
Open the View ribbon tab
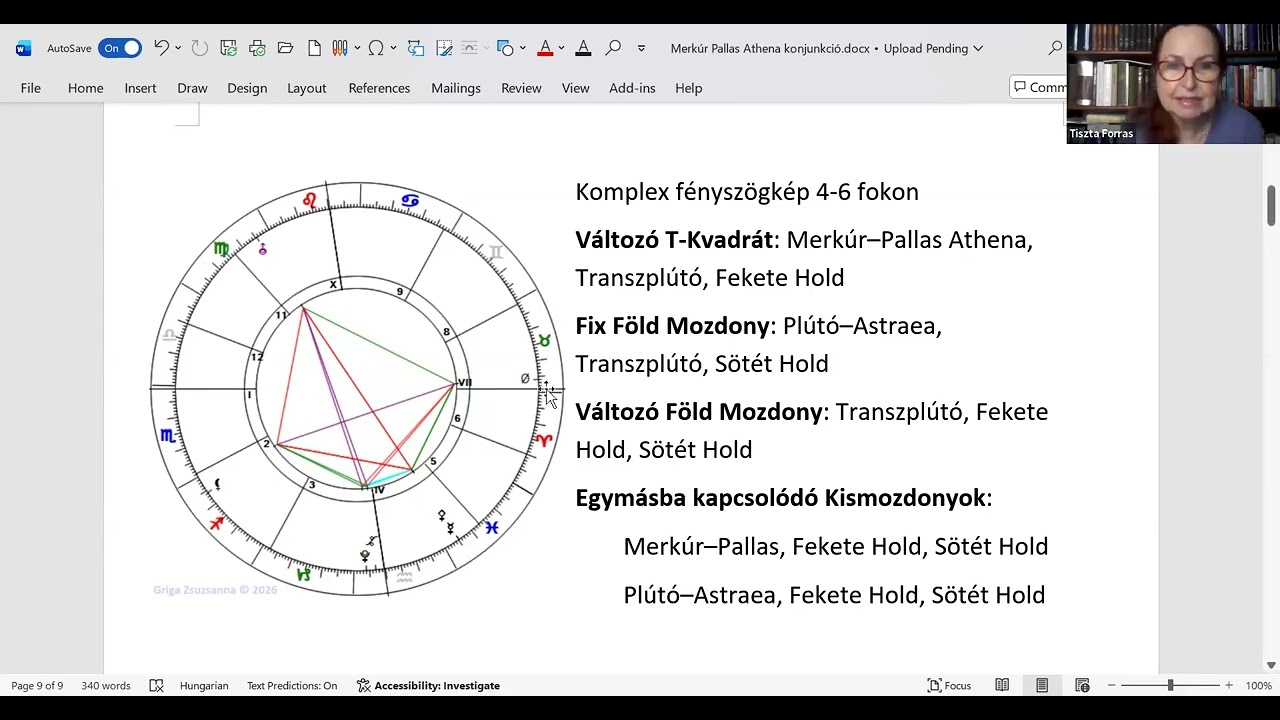click(575, 88)
